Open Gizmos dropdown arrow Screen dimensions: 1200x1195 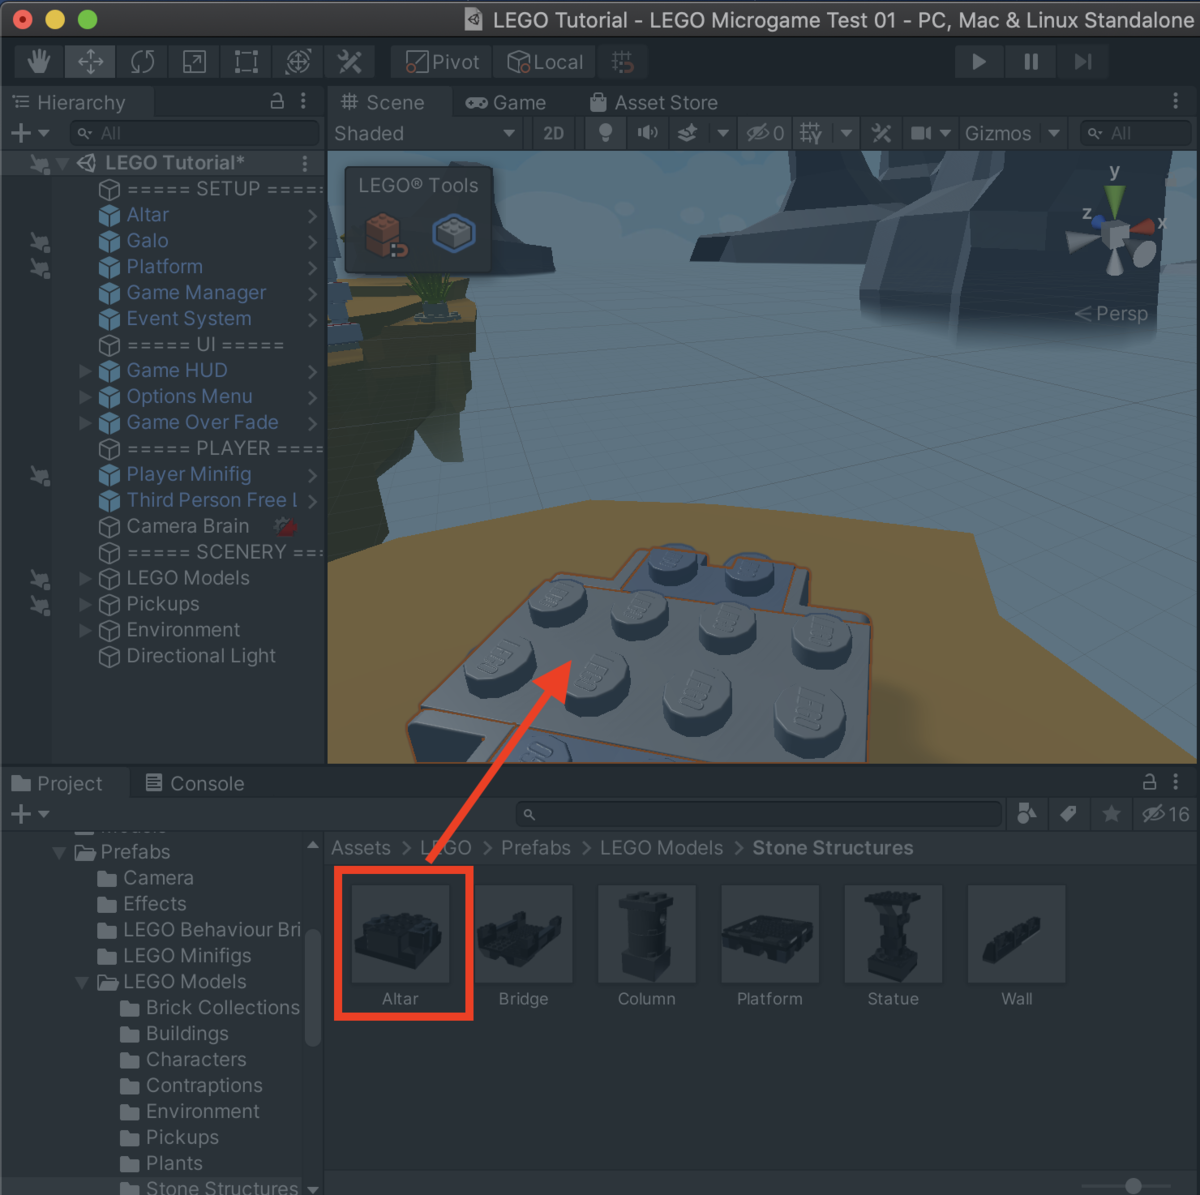tap(1054, 133)
